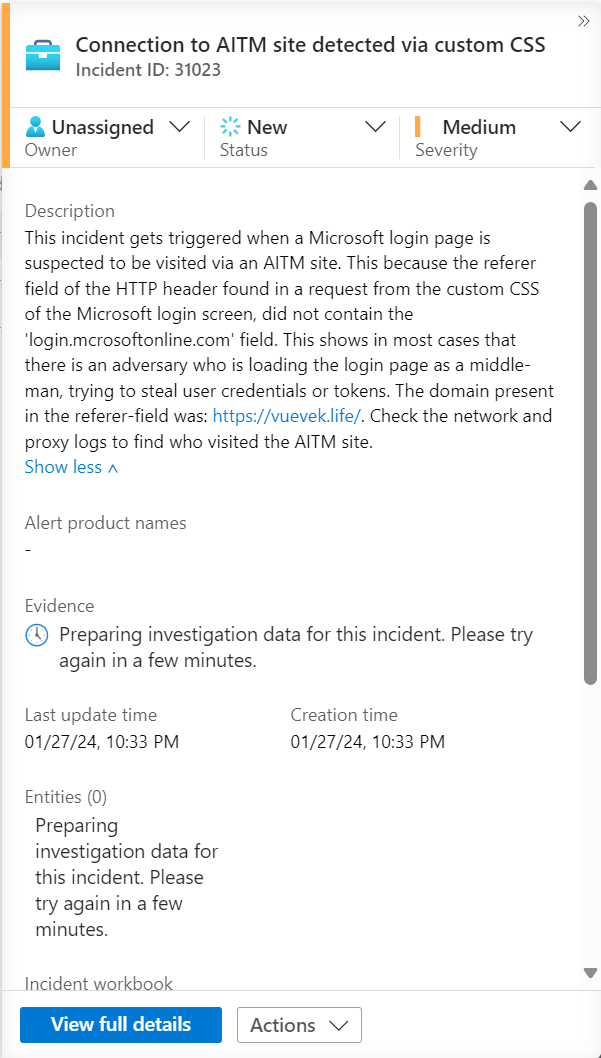Click the clock icon beside Evidence message
Screen dimensions: 601x1058
[37, 636]
